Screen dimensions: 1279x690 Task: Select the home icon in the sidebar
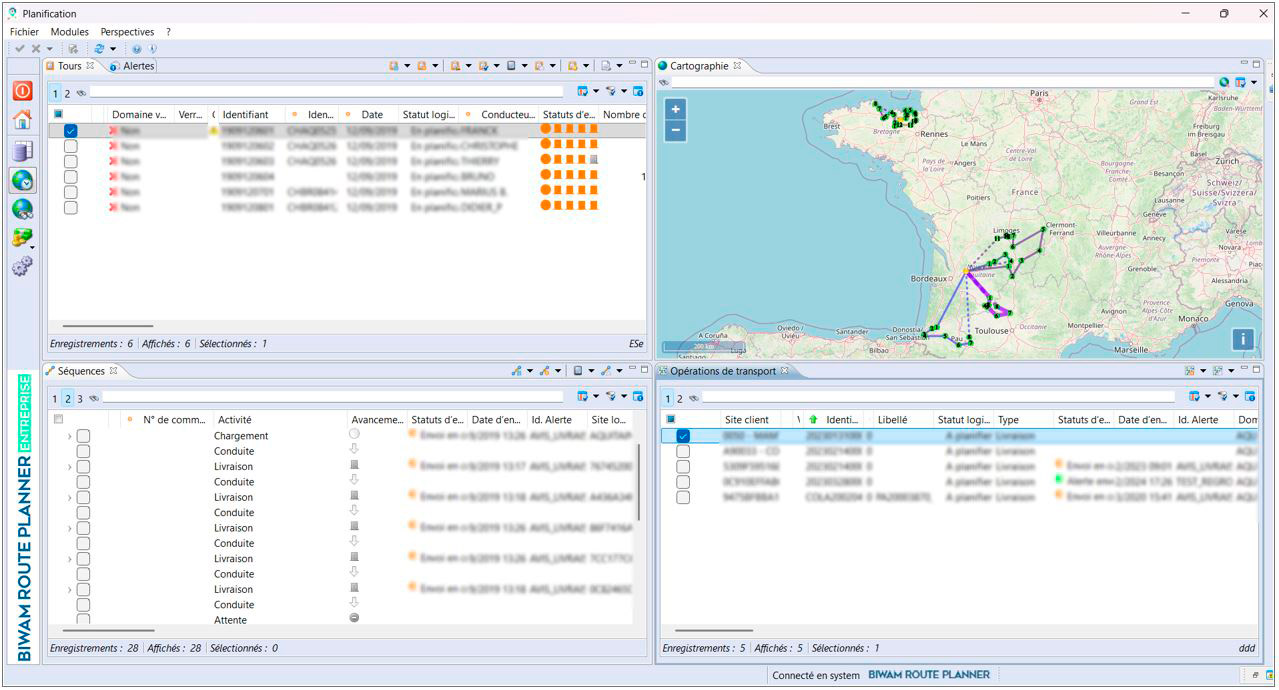click(22, 118)
